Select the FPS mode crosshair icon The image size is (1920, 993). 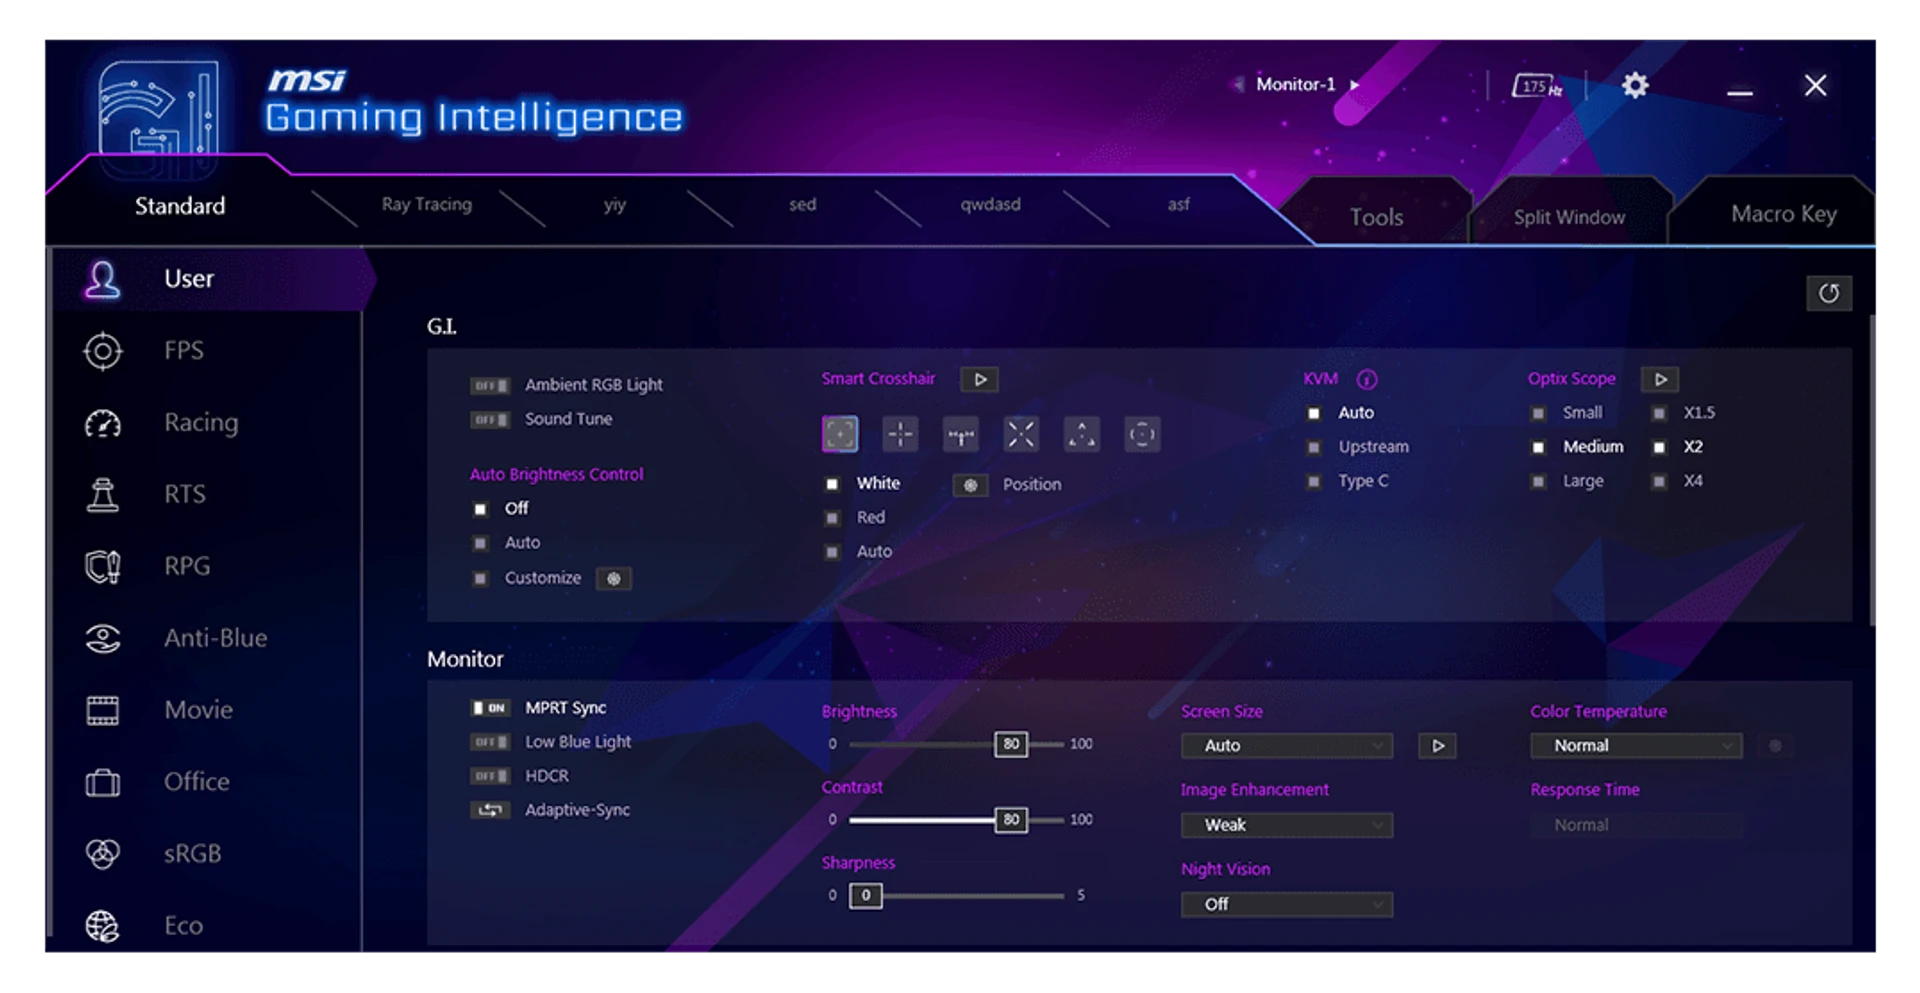tap(102, 351)
